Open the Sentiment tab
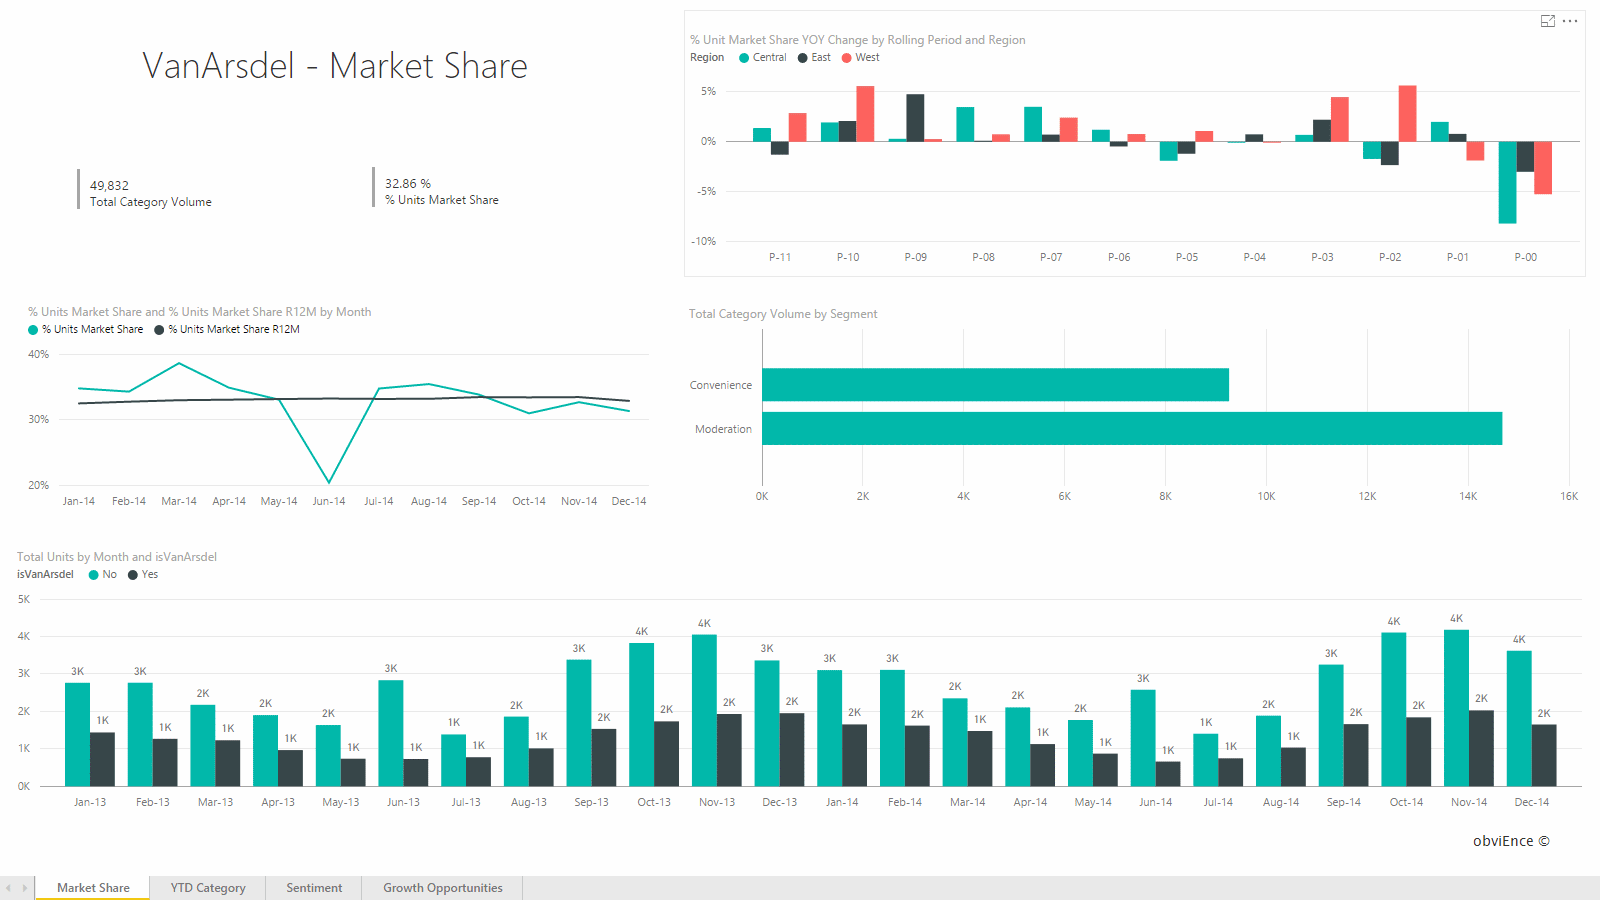The image size is (1600, 900). [x=314, y=888]
